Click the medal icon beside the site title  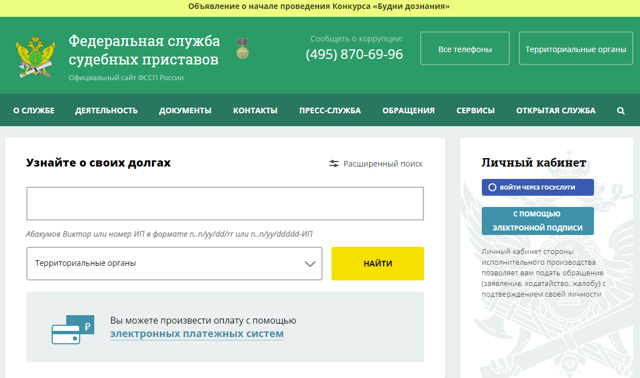point(242,48)
